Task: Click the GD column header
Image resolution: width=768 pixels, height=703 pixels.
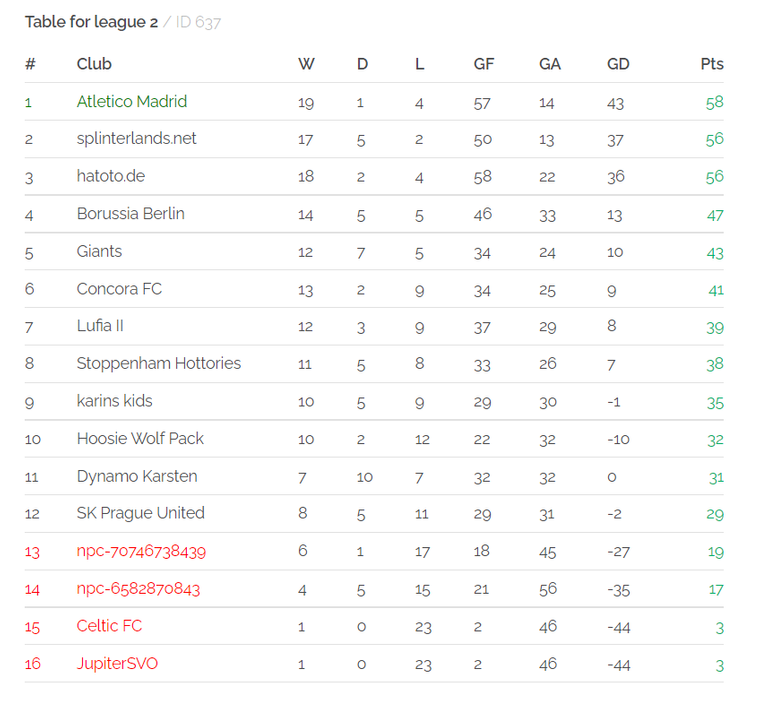Action: point(618,64)
